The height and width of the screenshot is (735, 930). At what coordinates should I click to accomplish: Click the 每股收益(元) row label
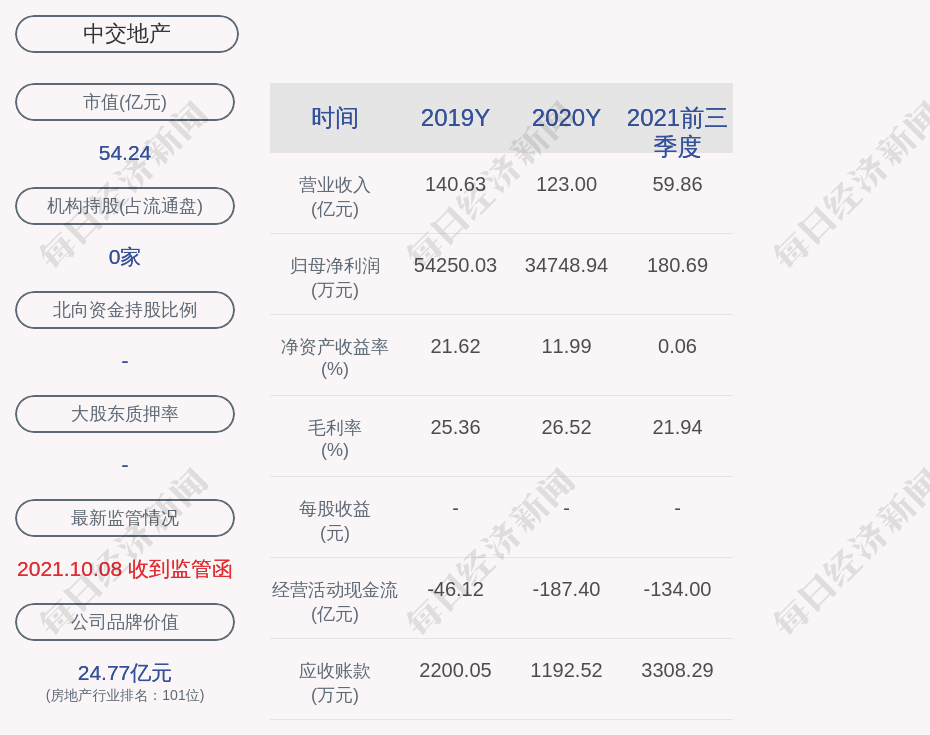click(335, 521)
